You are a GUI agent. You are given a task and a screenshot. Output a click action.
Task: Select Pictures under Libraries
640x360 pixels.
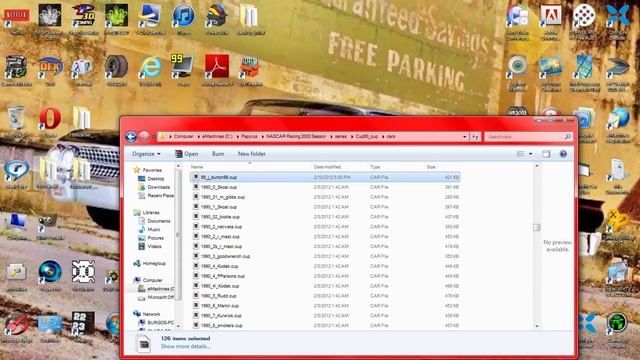155,238
